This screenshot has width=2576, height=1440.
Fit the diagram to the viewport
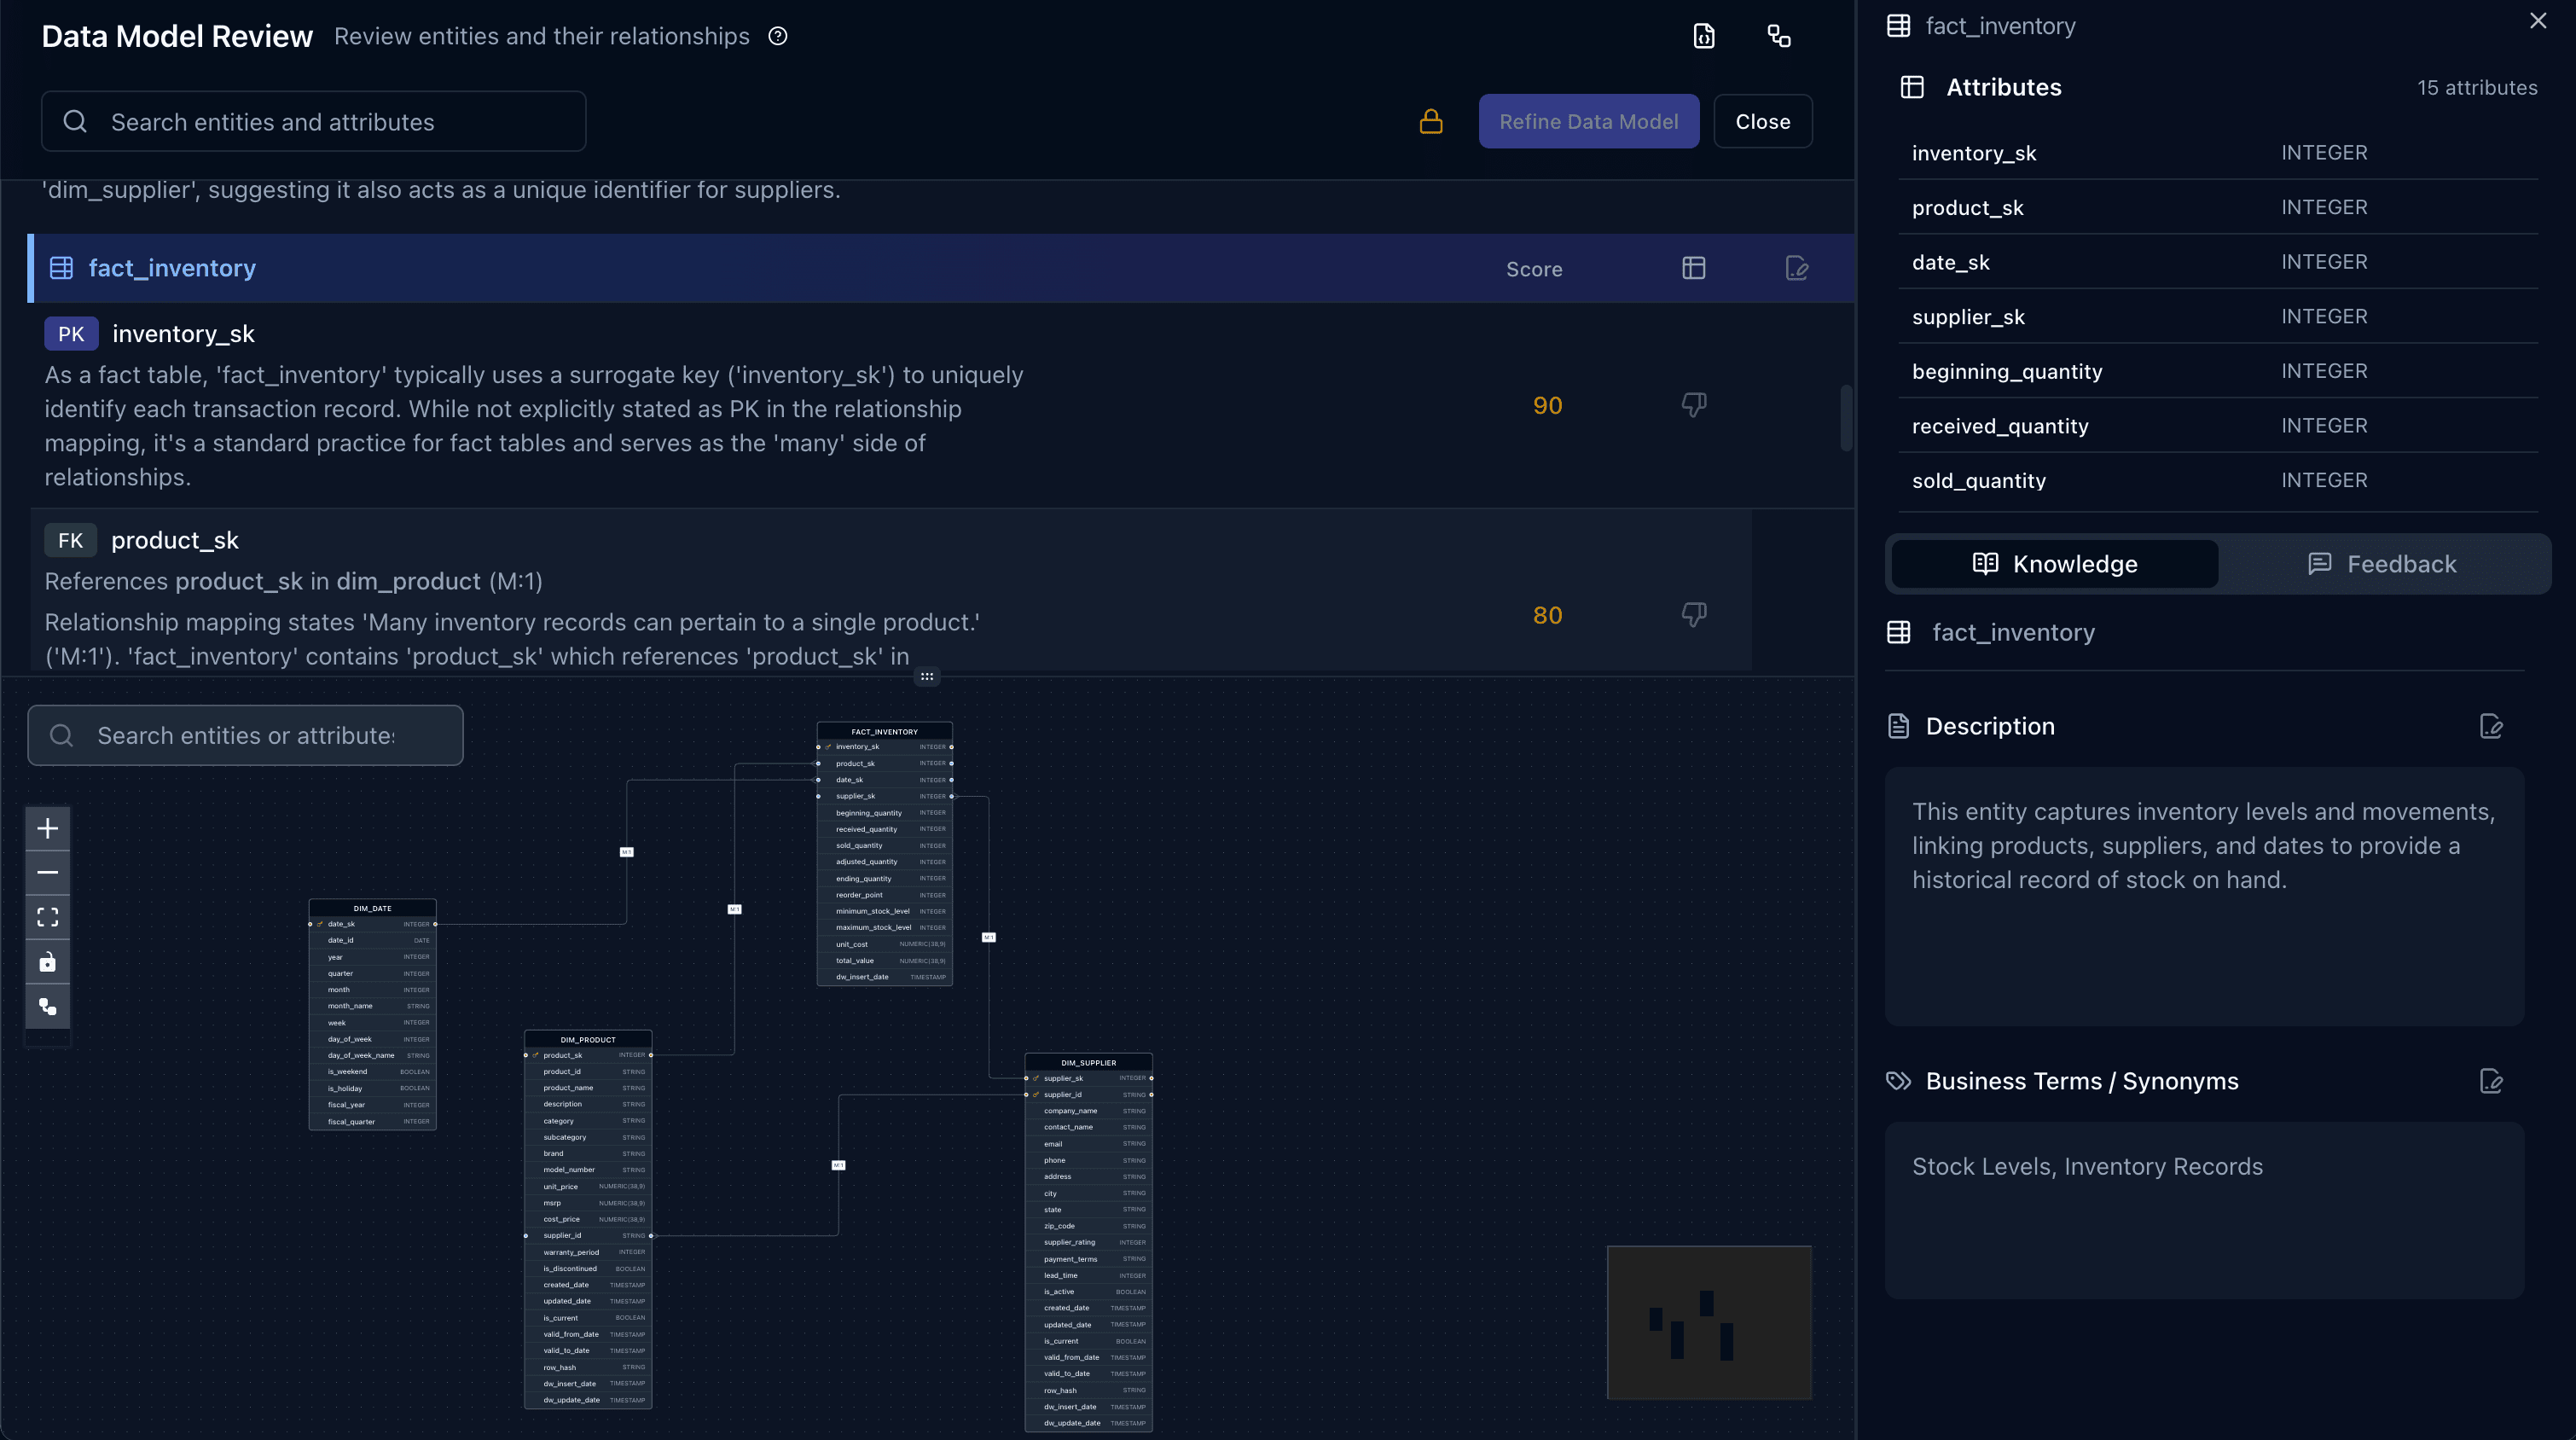coord(47,916)
